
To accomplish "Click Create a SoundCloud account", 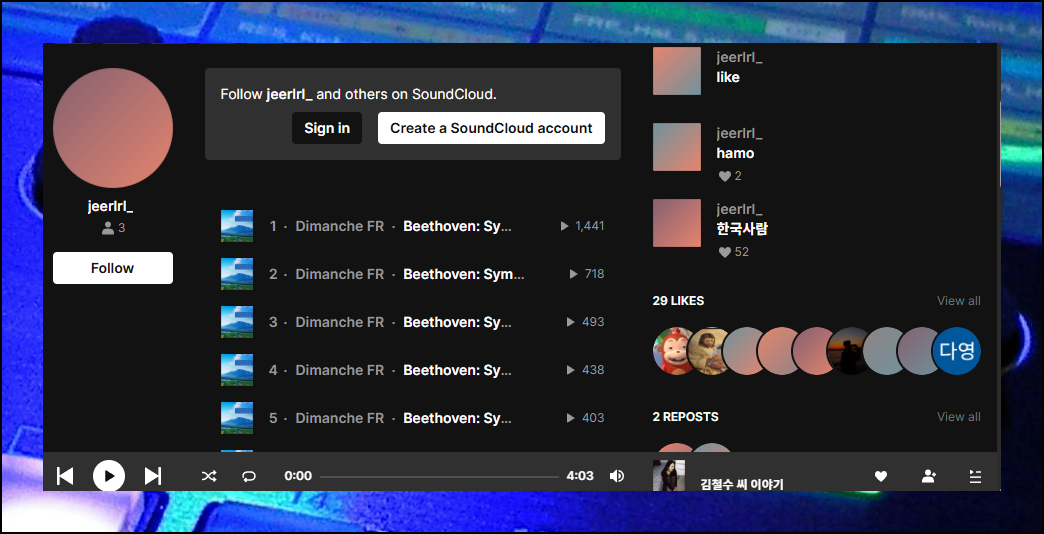I will point(491,128).
